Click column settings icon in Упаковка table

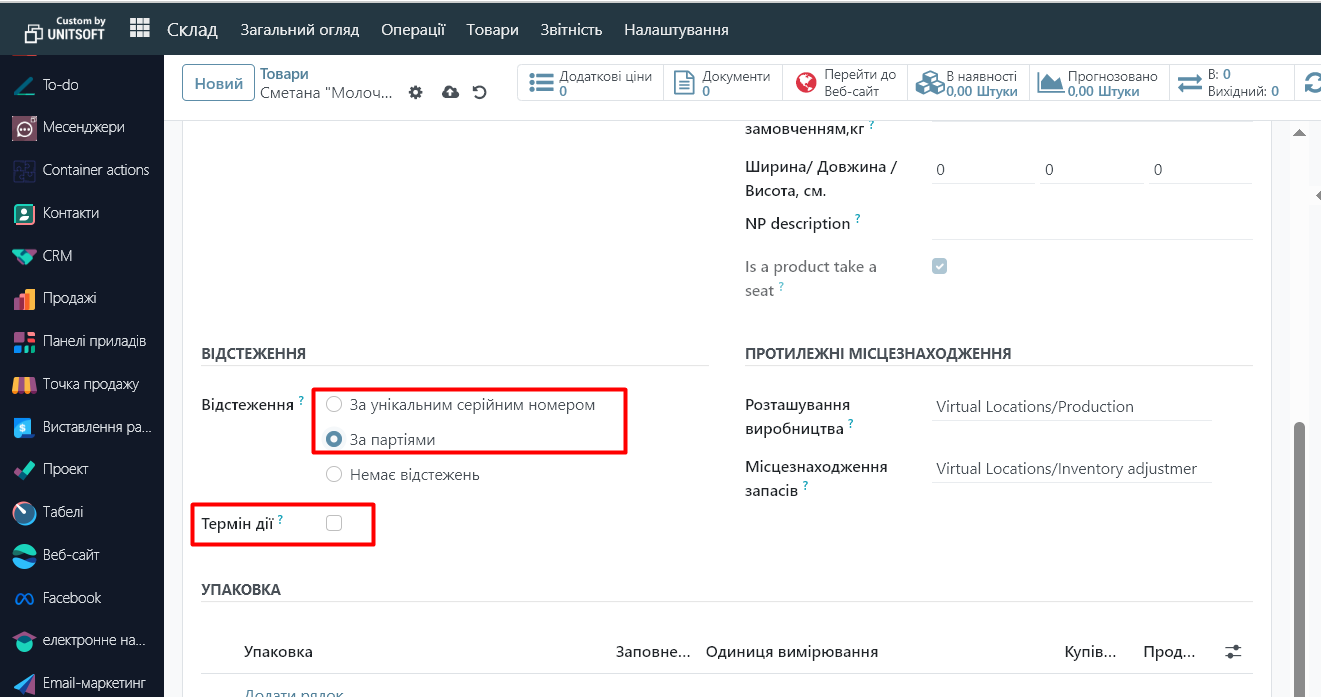1233,652
